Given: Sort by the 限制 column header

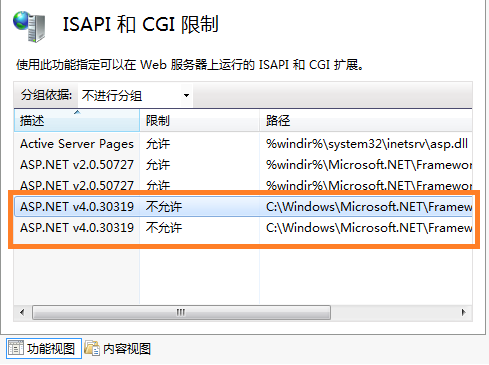Looking at the screenshot, I should [199, 120].
